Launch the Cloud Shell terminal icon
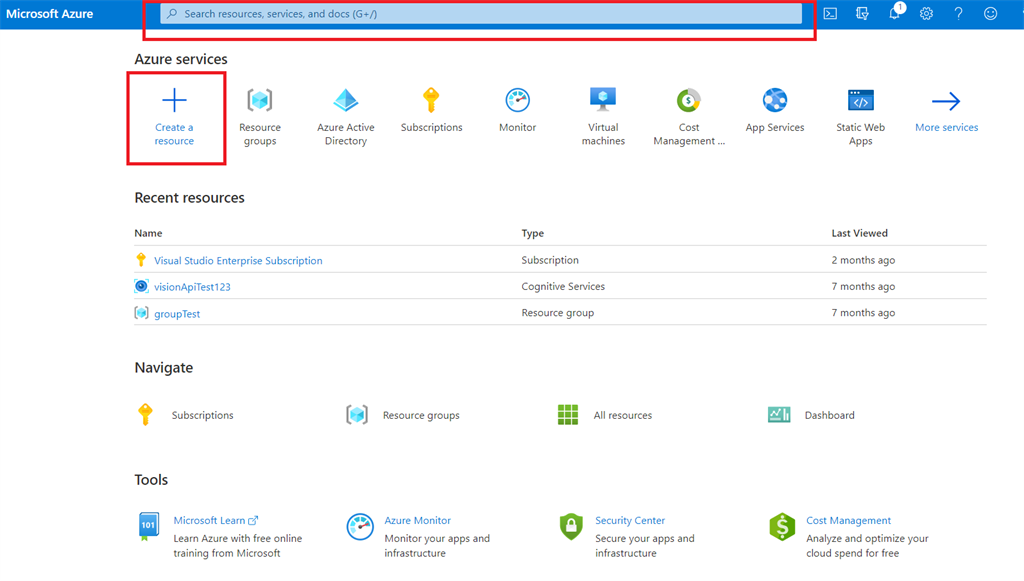Image resolution: width=1024 pixels, height=581 pixels. [830, 13]
